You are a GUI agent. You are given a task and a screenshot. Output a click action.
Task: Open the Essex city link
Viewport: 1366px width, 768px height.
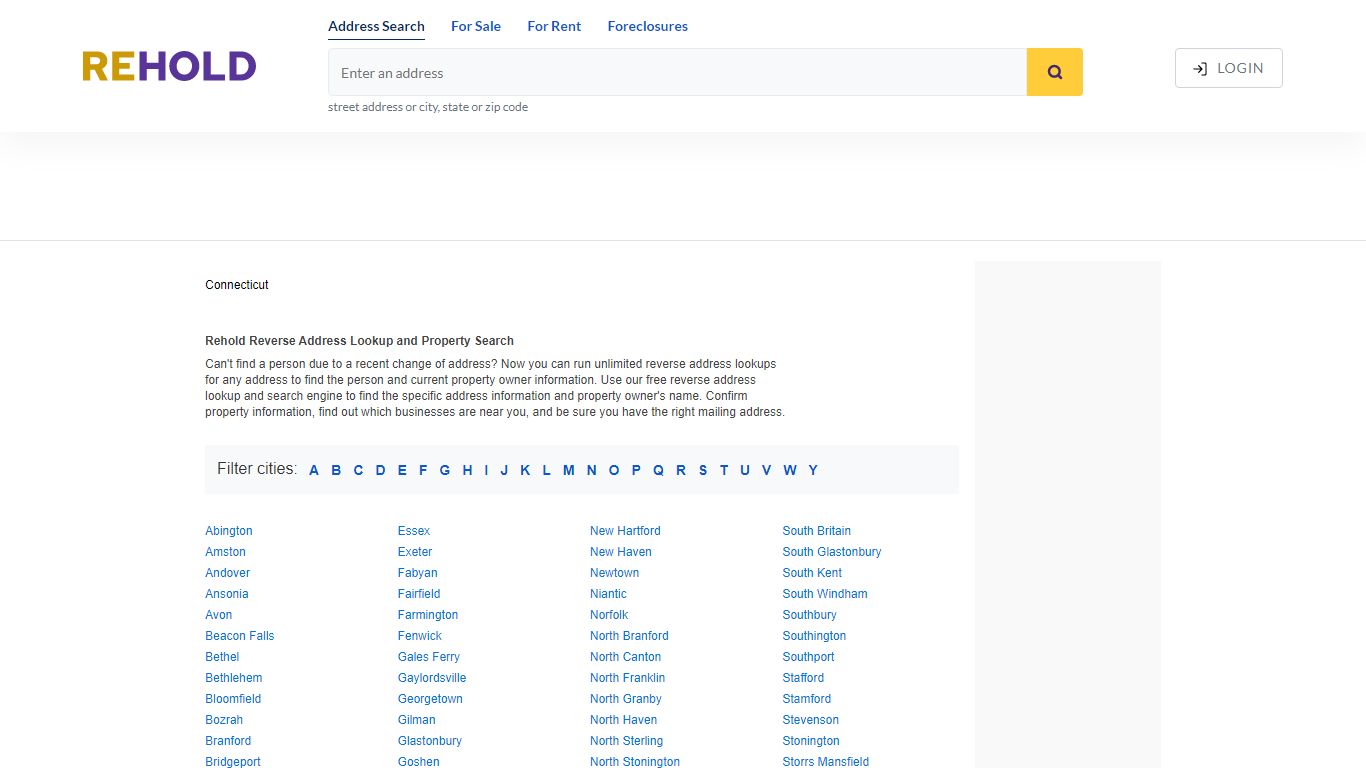point(414,531)
